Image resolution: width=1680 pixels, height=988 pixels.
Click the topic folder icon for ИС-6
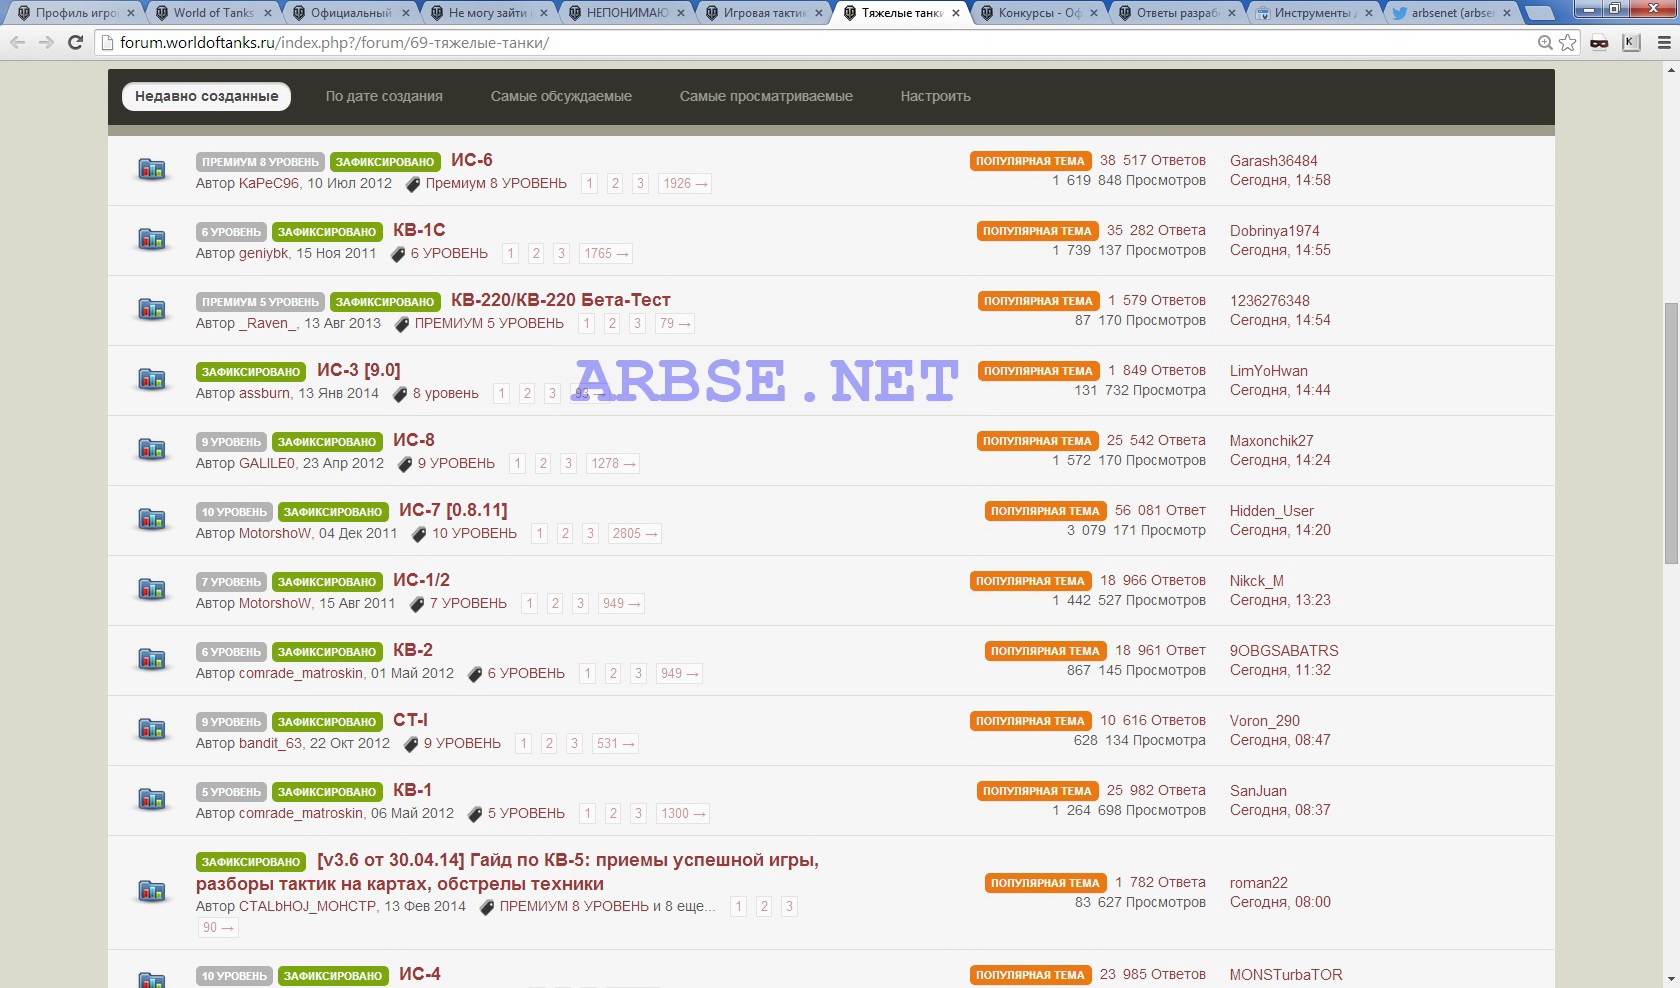152,169
